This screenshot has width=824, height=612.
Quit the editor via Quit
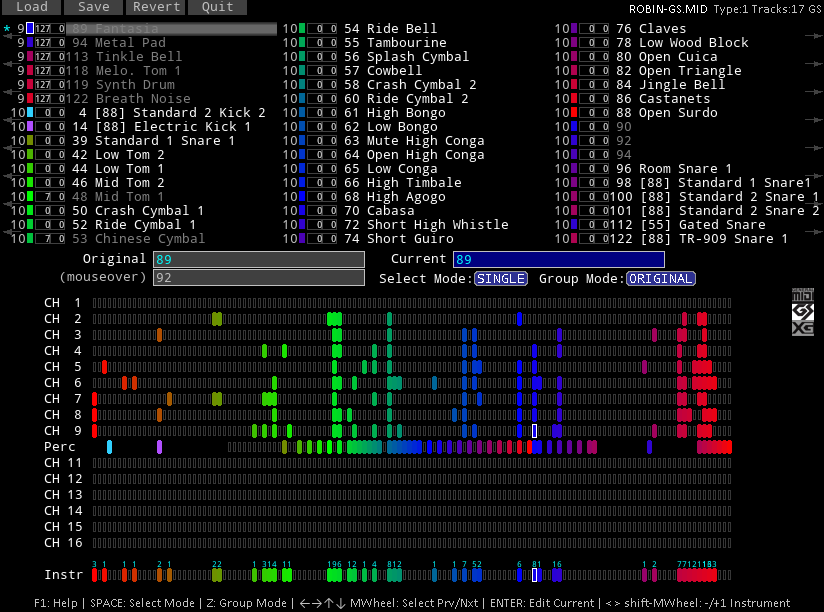tap(217, 7)
